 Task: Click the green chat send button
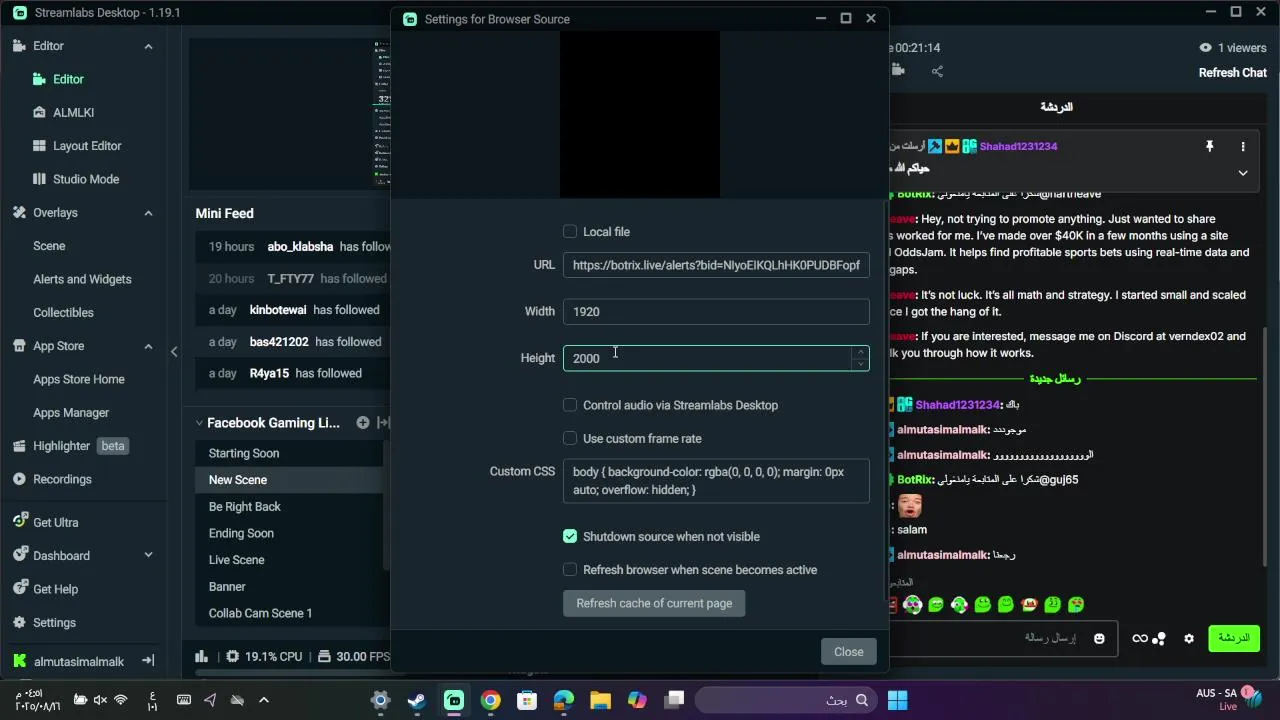pyautogui.click(x=1234, y=638)
